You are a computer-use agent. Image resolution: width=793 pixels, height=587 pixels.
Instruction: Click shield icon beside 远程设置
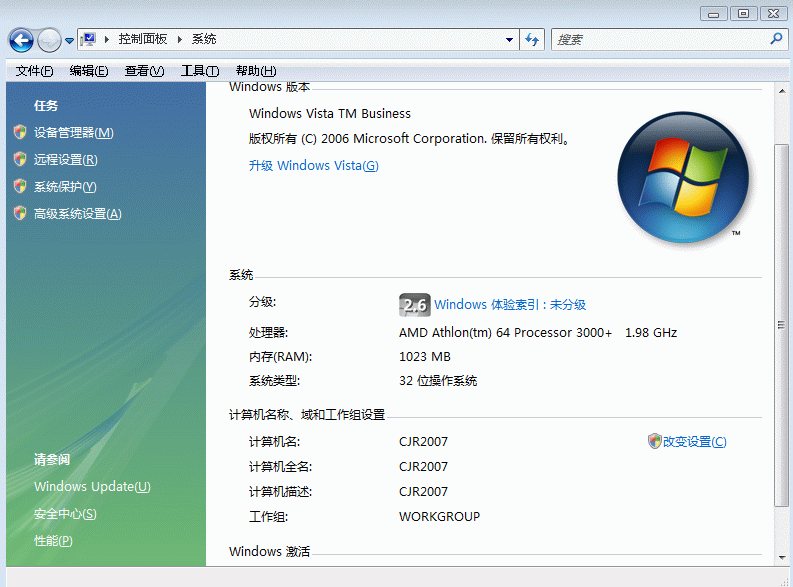click(20, 159)
